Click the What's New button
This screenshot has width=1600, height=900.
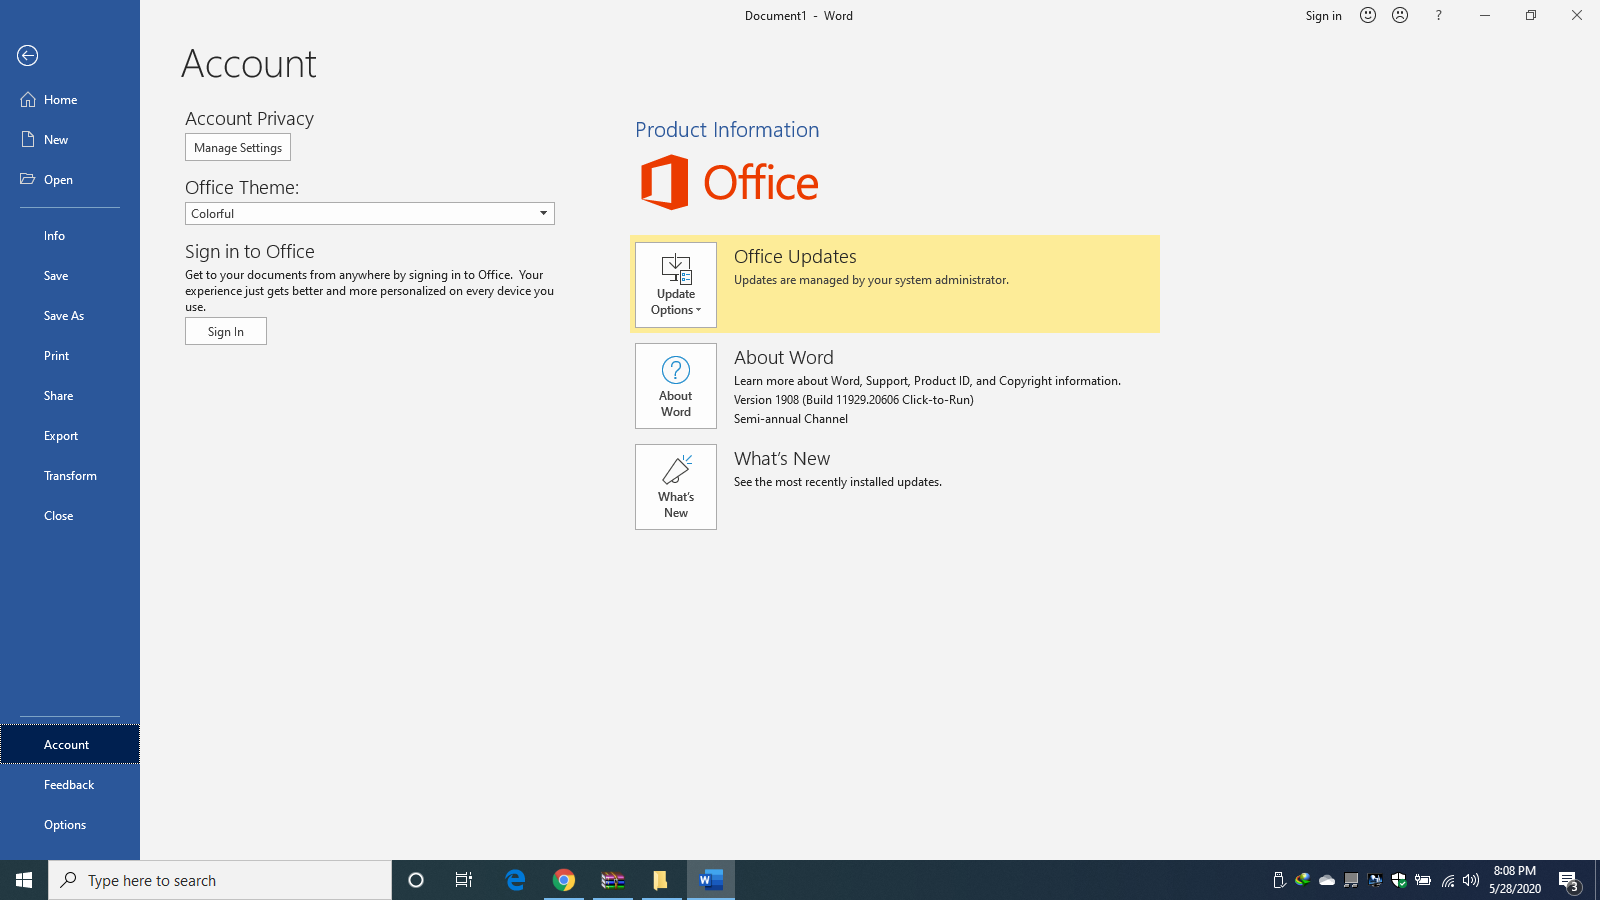click(x=676, y=487)
